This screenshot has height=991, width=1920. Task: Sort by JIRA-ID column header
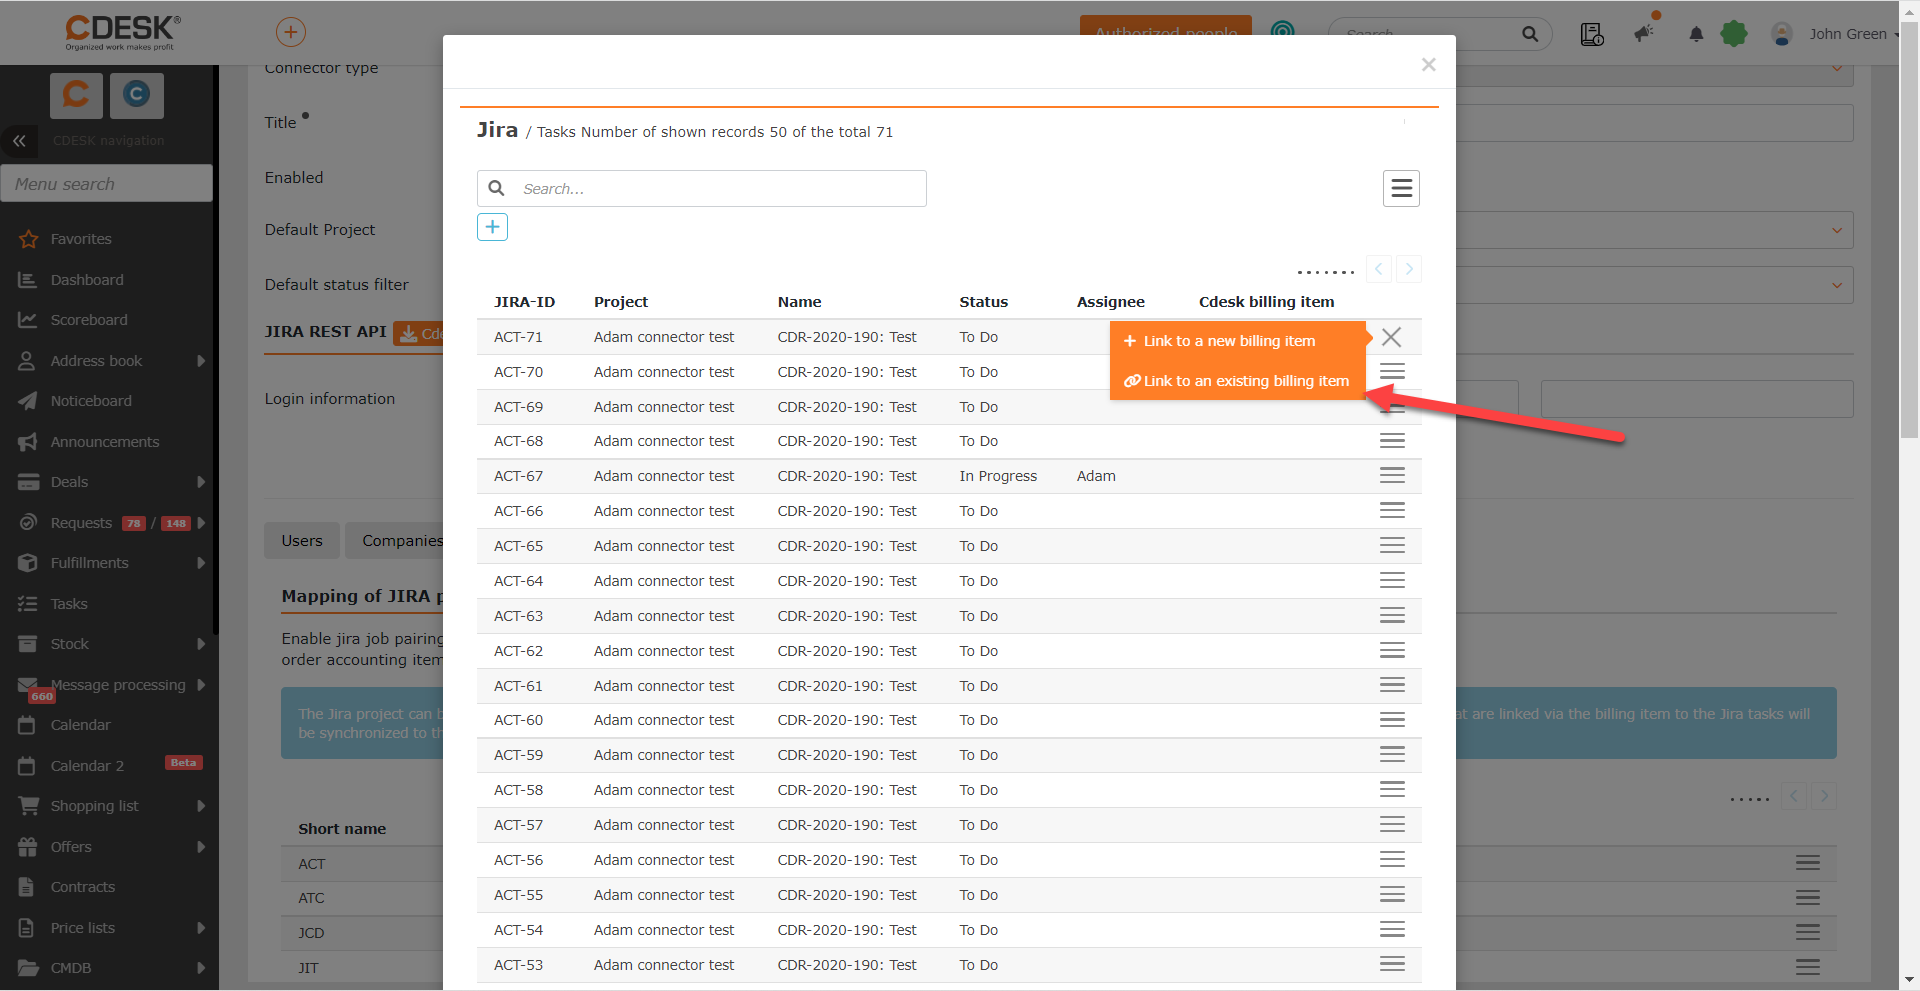click(x=524, y=302)
